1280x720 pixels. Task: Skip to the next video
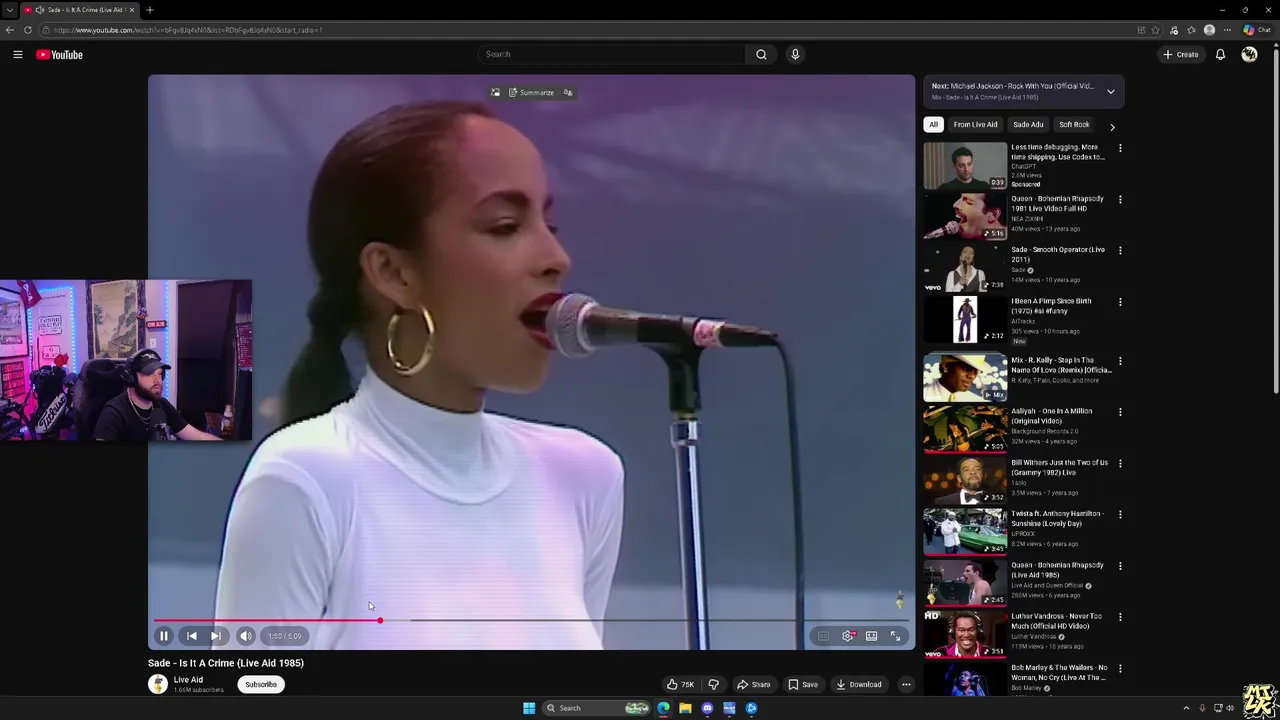216,636
